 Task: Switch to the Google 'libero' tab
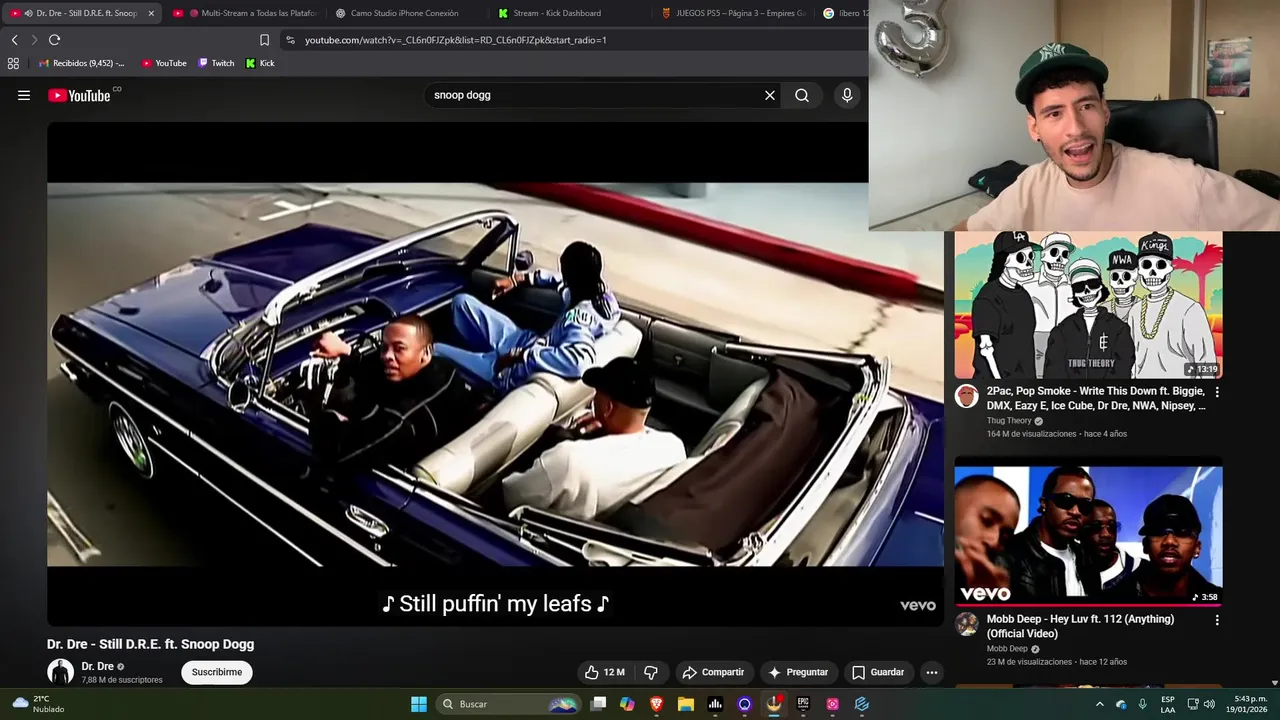pyautogui.click(x=846, y=13)
